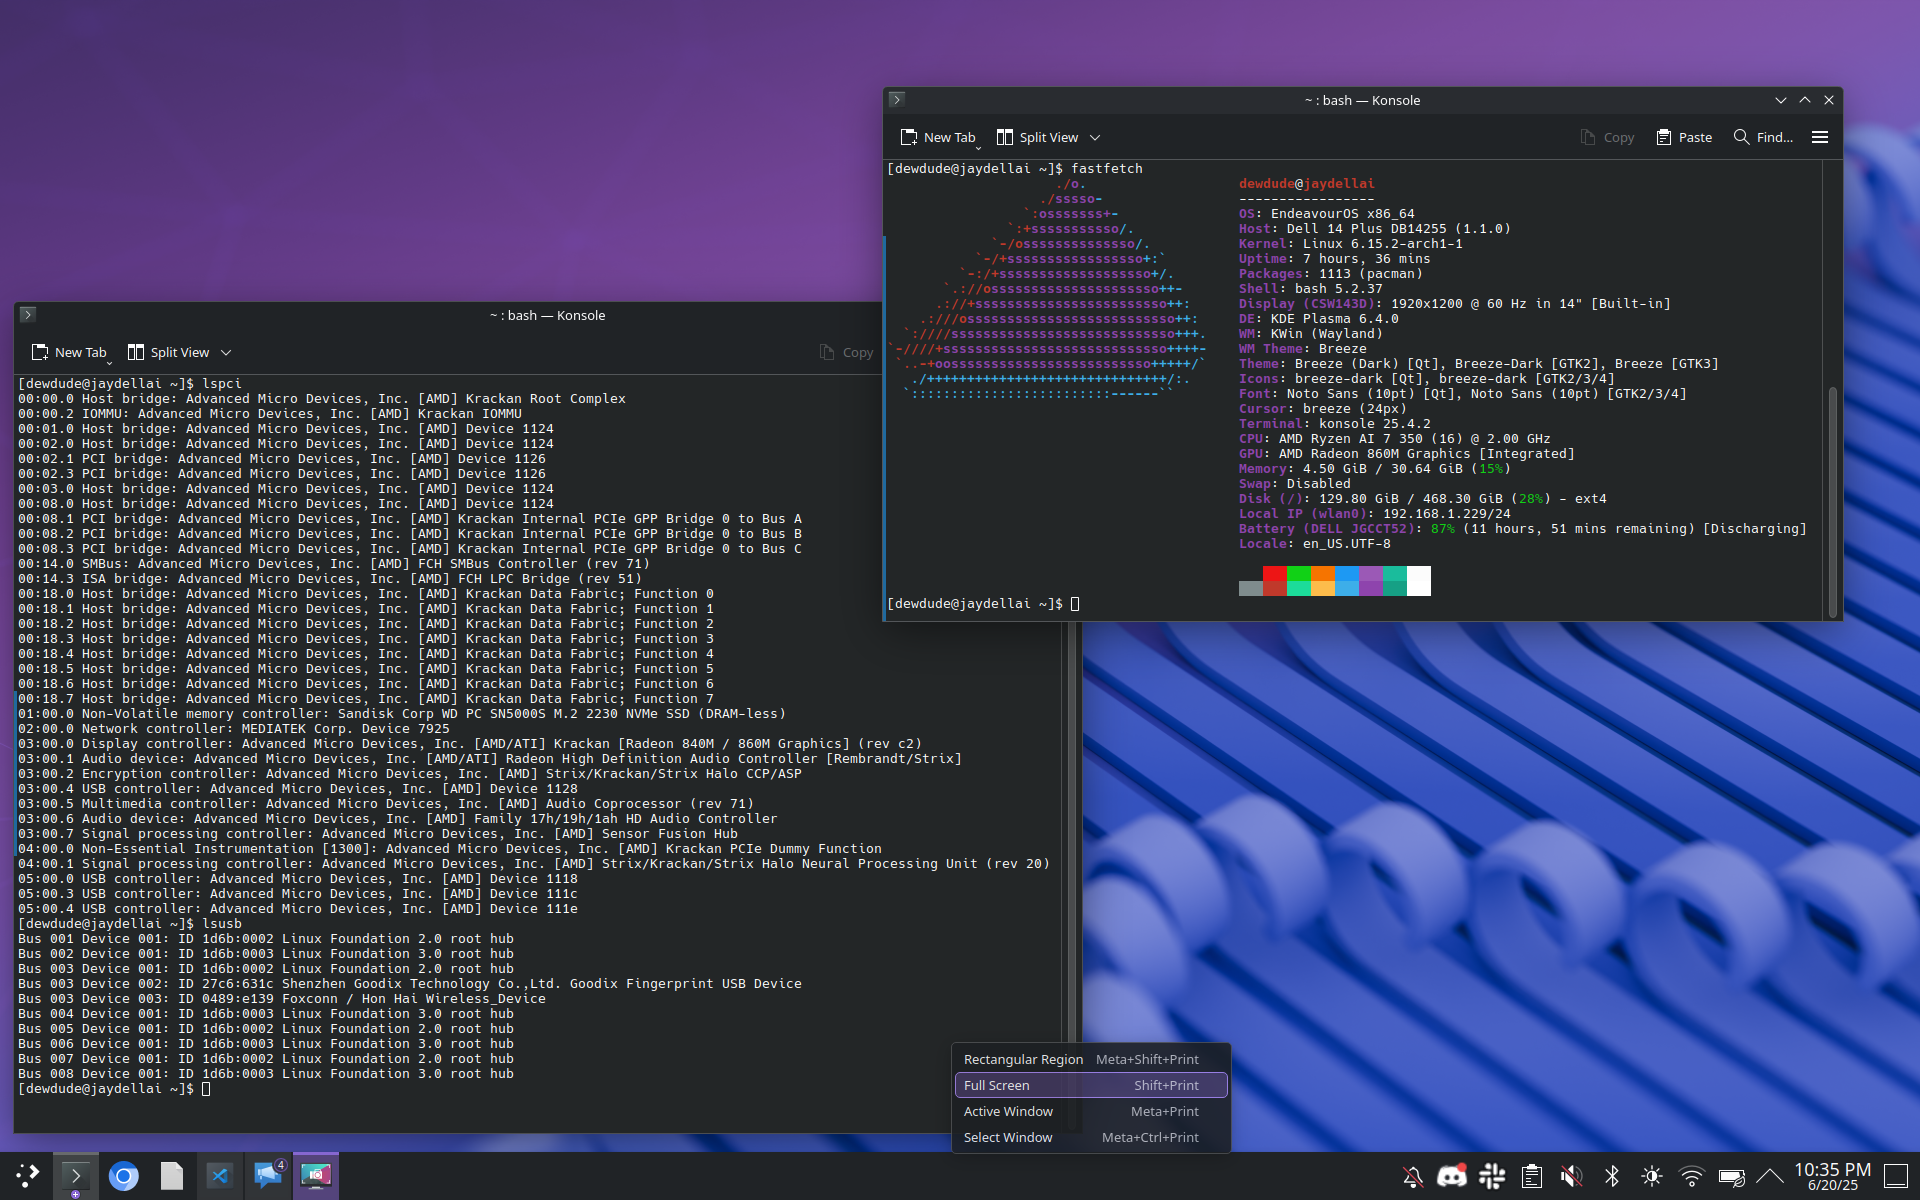This screenshot has width=1920, height=1200.
Task: Click the Konsole taskbar icon
Action: tap(75, 1176)
